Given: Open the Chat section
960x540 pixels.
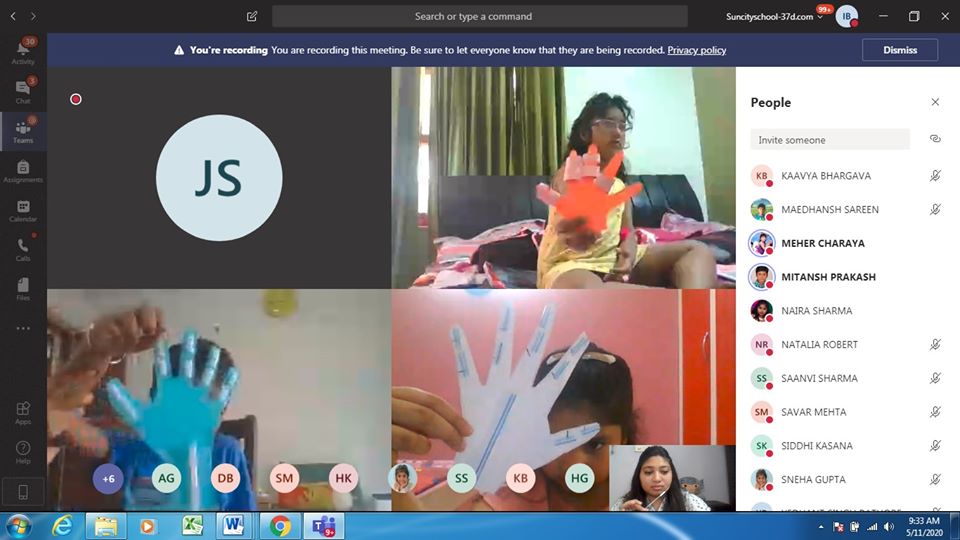Looking at the screenshot, I should [23, 91].
